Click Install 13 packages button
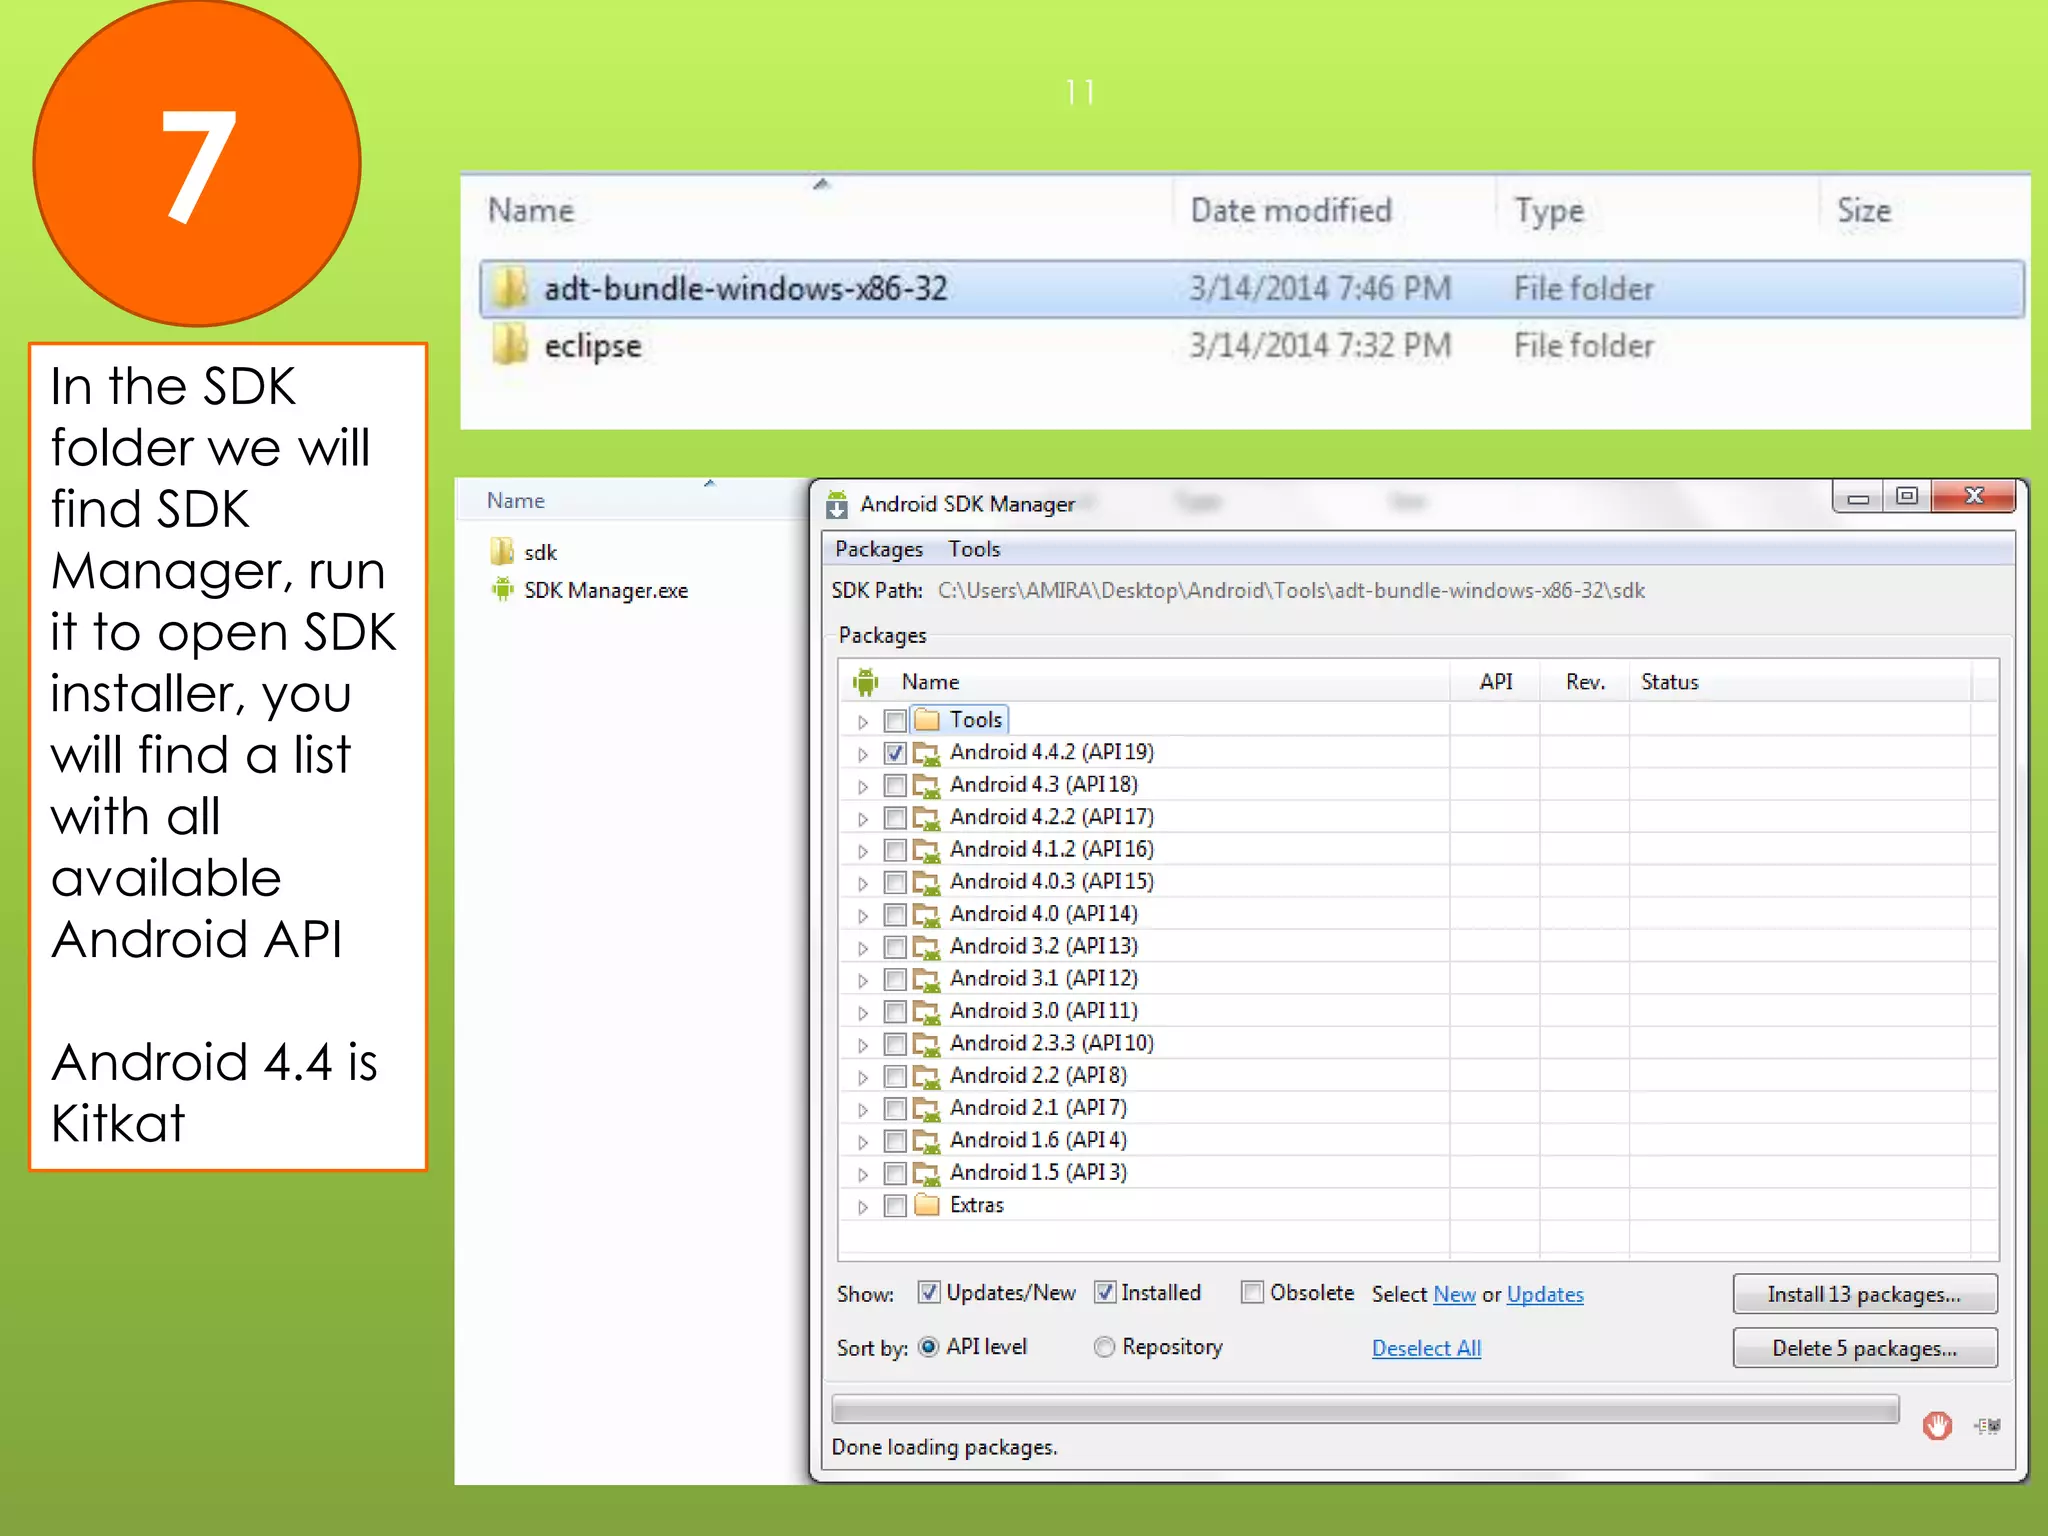 click(1864, 1294)
